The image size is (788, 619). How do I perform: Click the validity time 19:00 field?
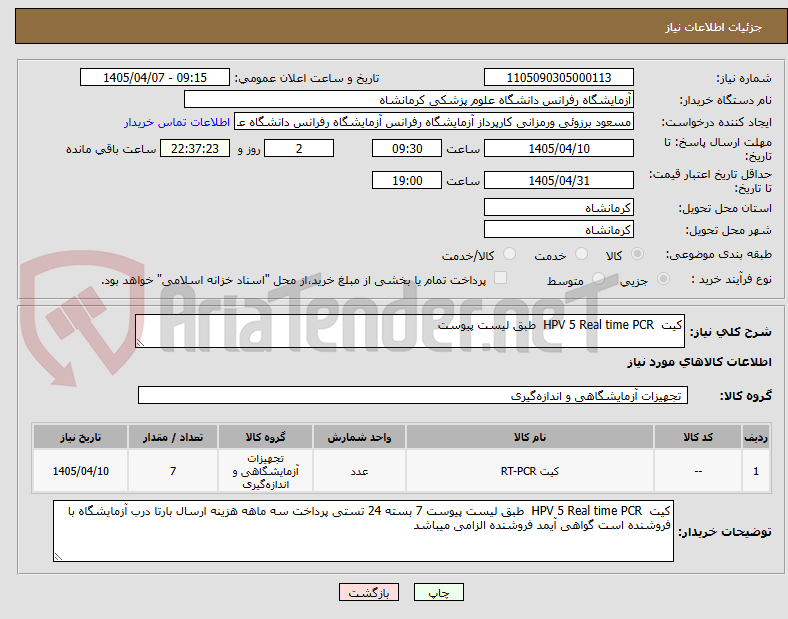(407, 180)
